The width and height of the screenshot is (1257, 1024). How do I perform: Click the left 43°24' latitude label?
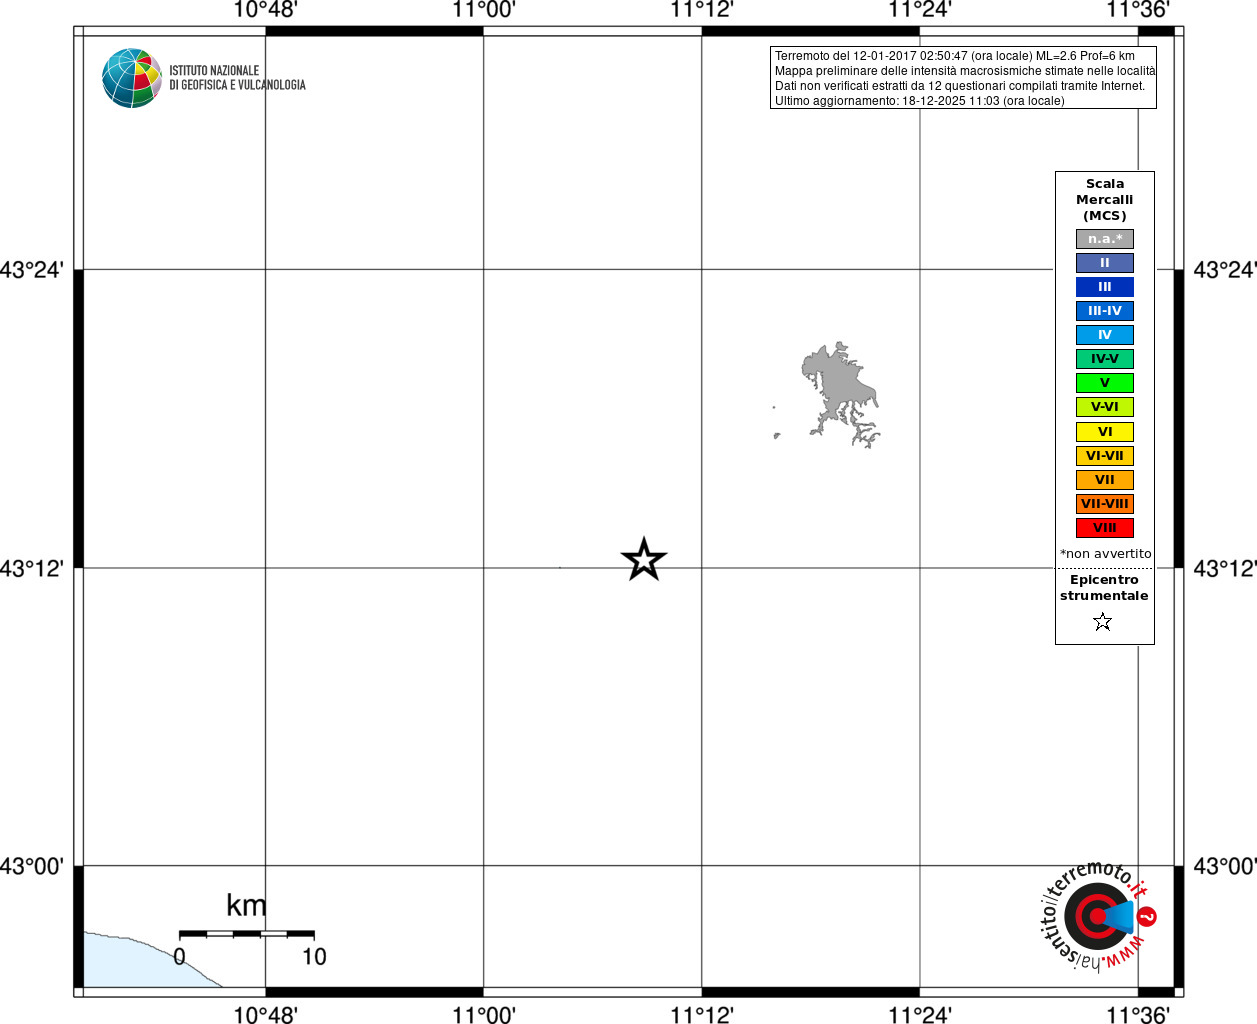point(32,270)
